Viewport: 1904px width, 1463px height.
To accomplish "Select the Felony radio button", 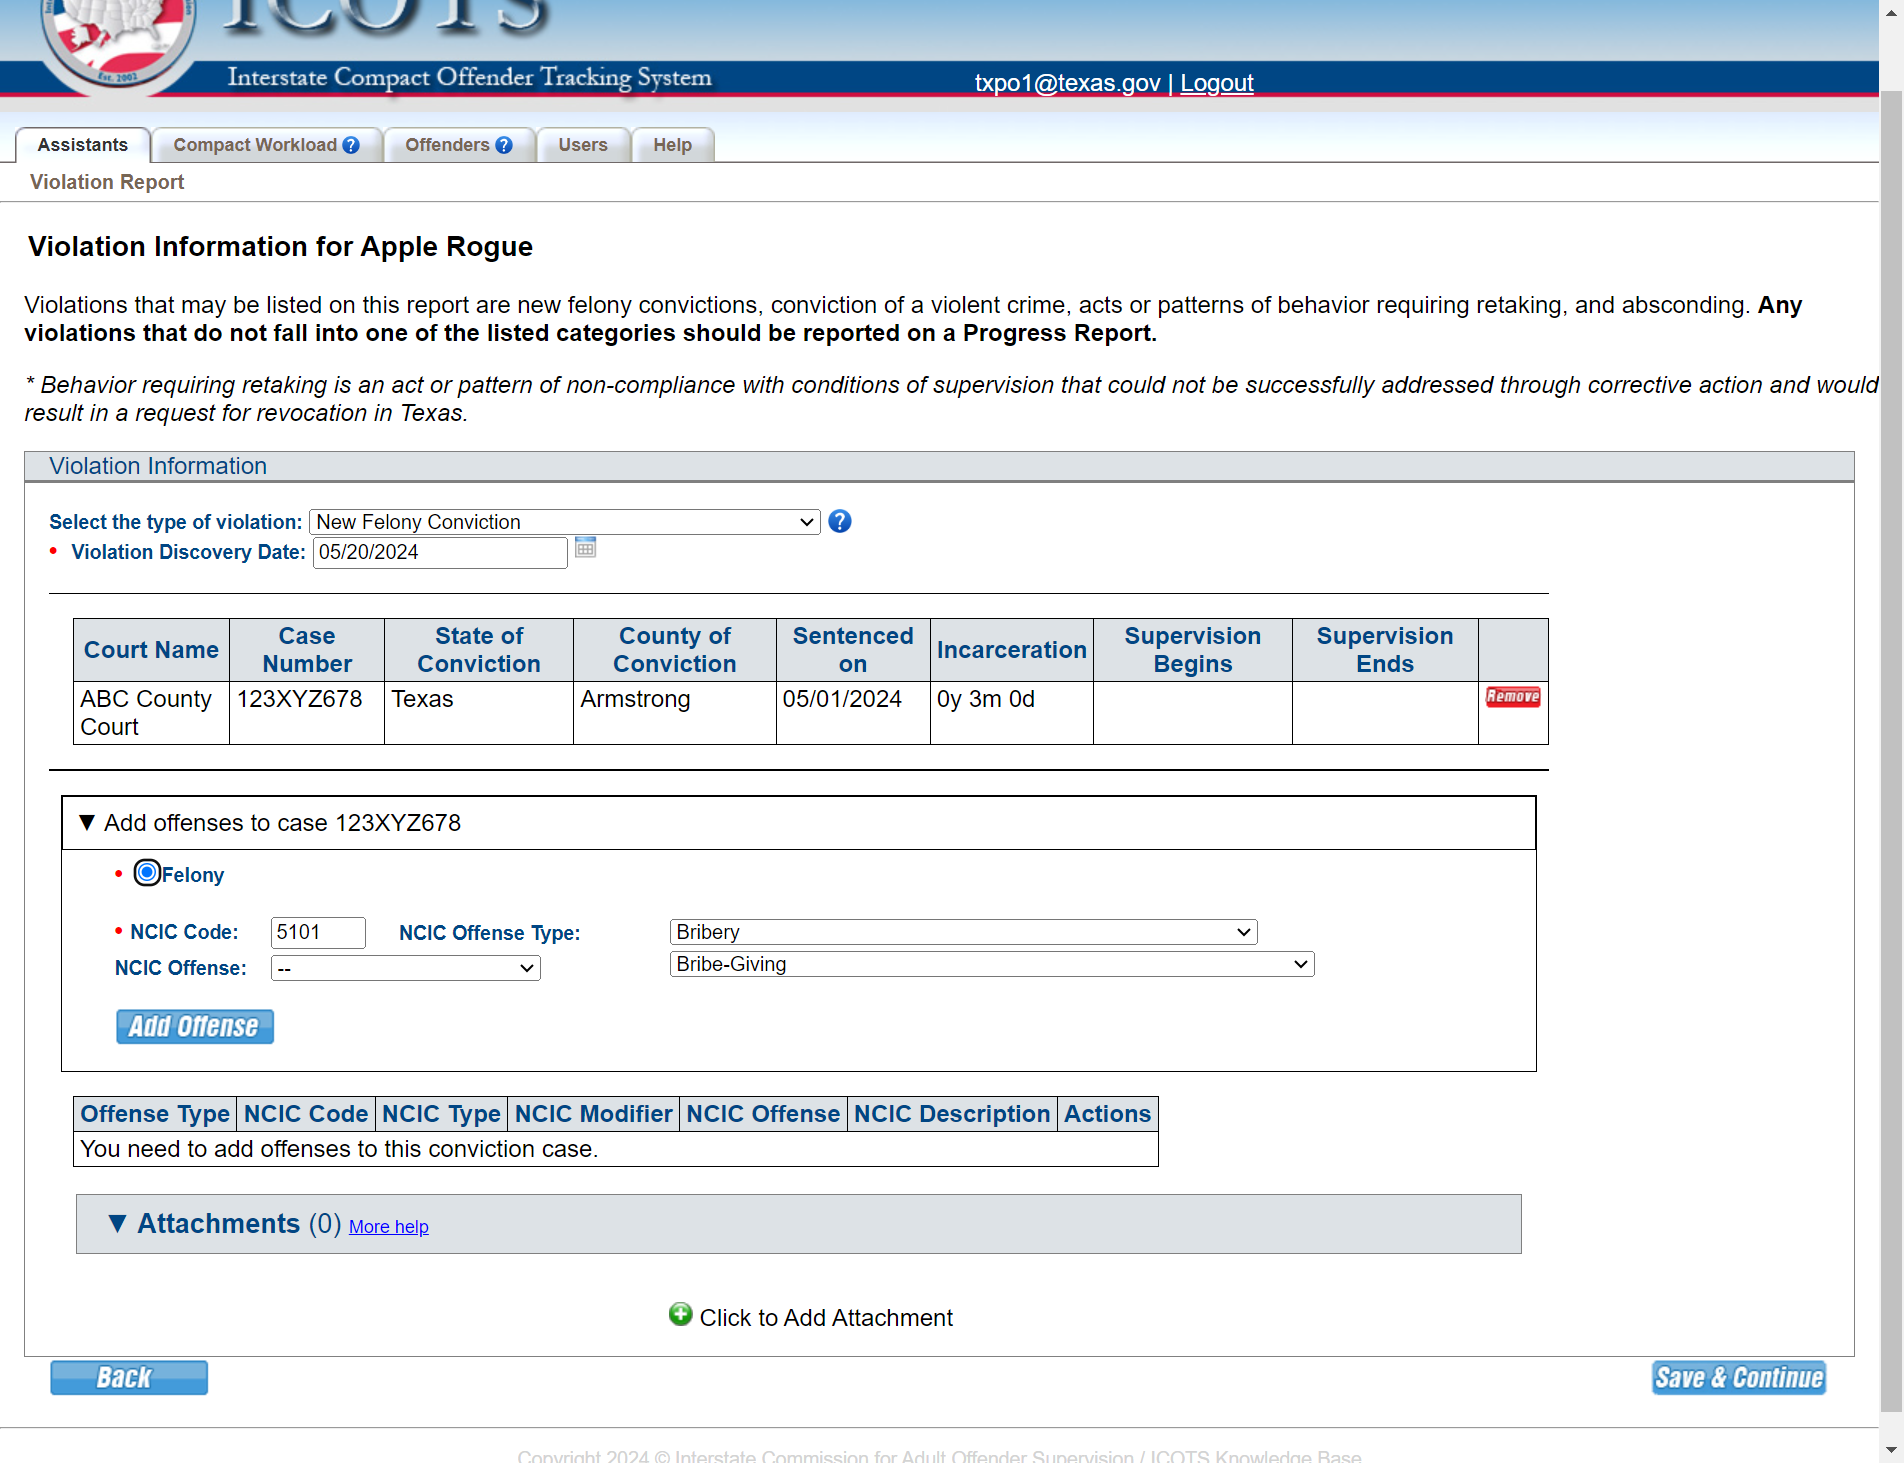I will pos(147,873).
